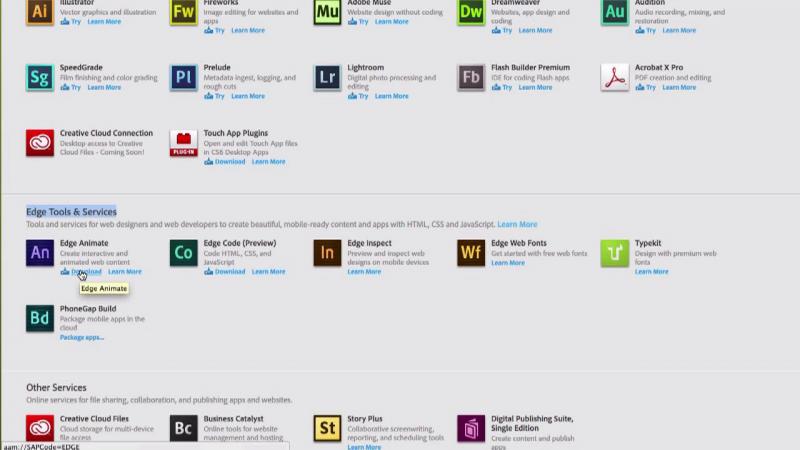
Task: Click Download link under Touch App Plugins
Action: (229, 162)
